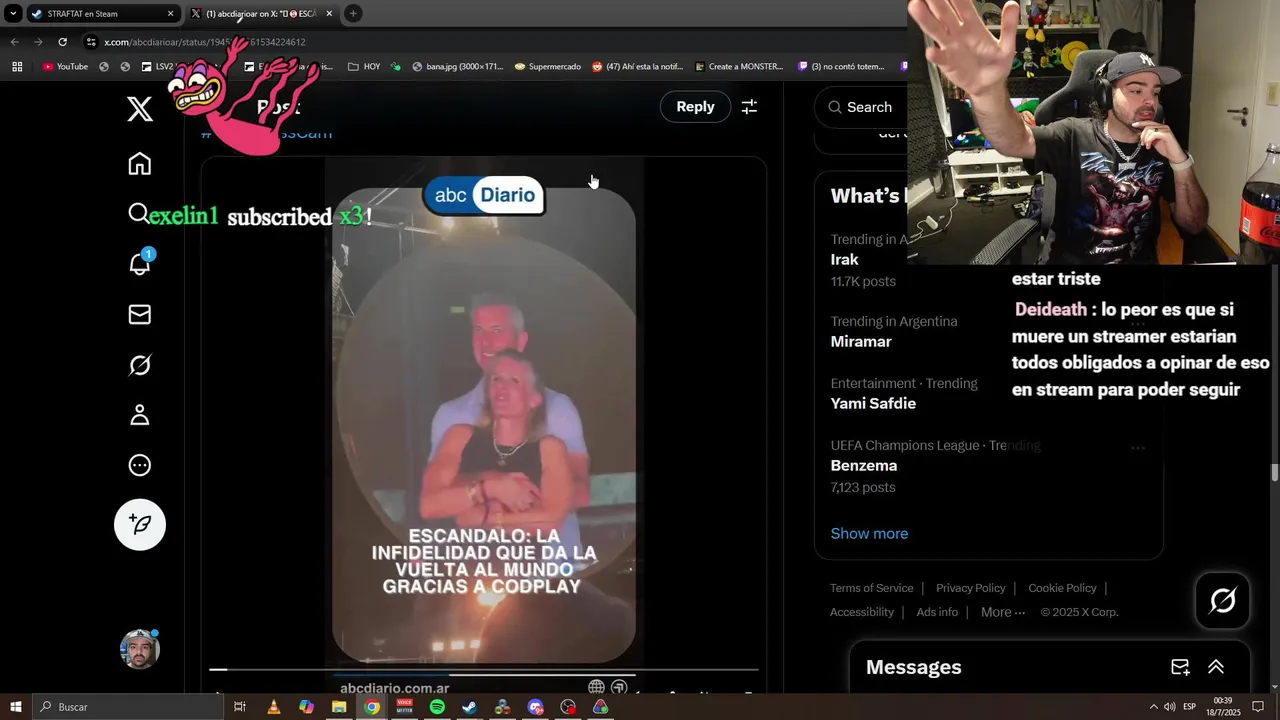This screenshot has height=720, width=1280.
Task: Seek on the video progress bar
Action: [x=483, y=670]
